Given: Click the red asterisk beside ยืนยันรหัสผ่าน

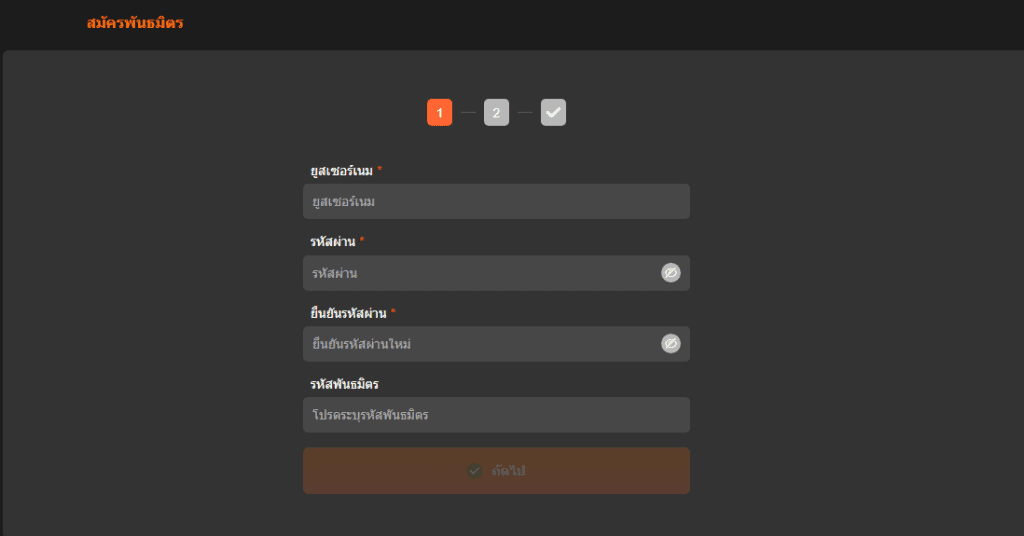Looking at the screenshot, I should pyautogui.click(x=394, y=312).
